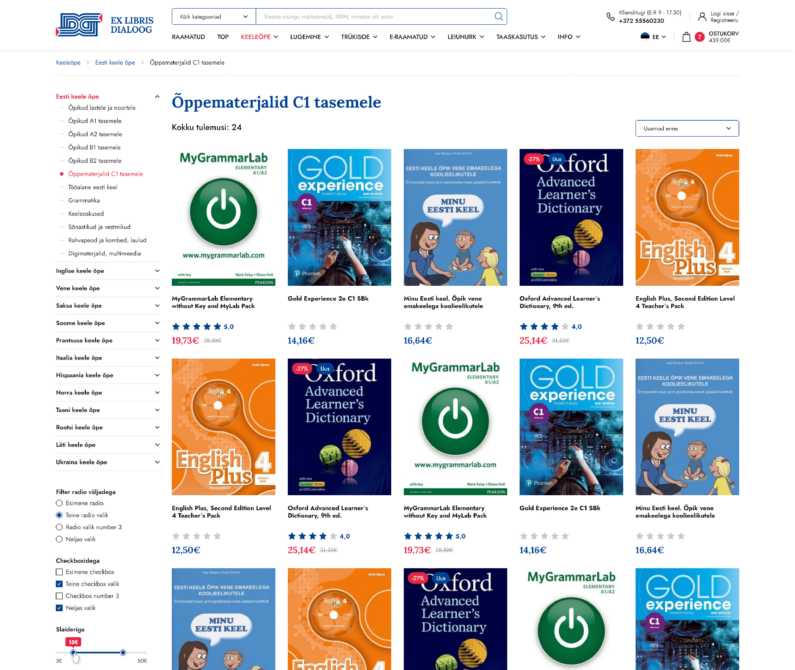Open the Gold Experience C1 book cover, first row
The image size is (795, 670).
(x=339, y=217)
